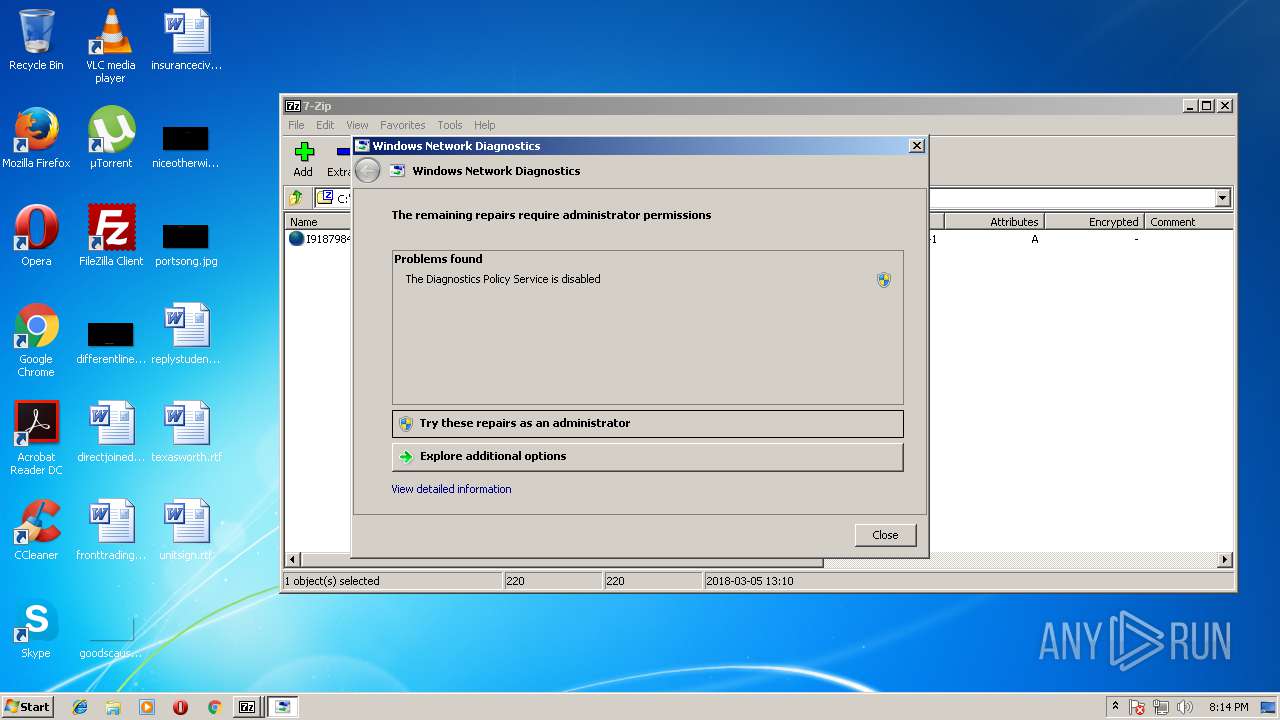Launch Google Chrome desktop shortcut
Viewport: 1280px width, 720px height.
[36, 340]
